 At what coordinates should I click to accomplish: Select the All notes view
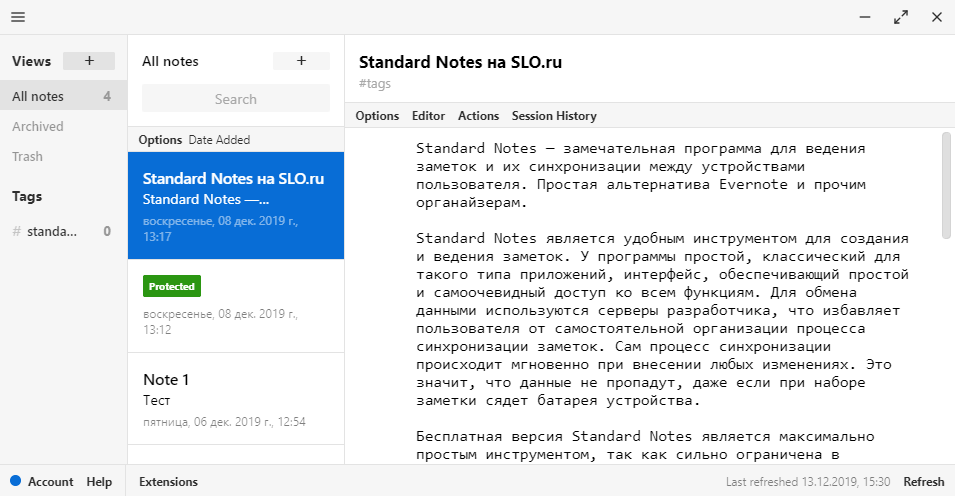tap(63, 96)
